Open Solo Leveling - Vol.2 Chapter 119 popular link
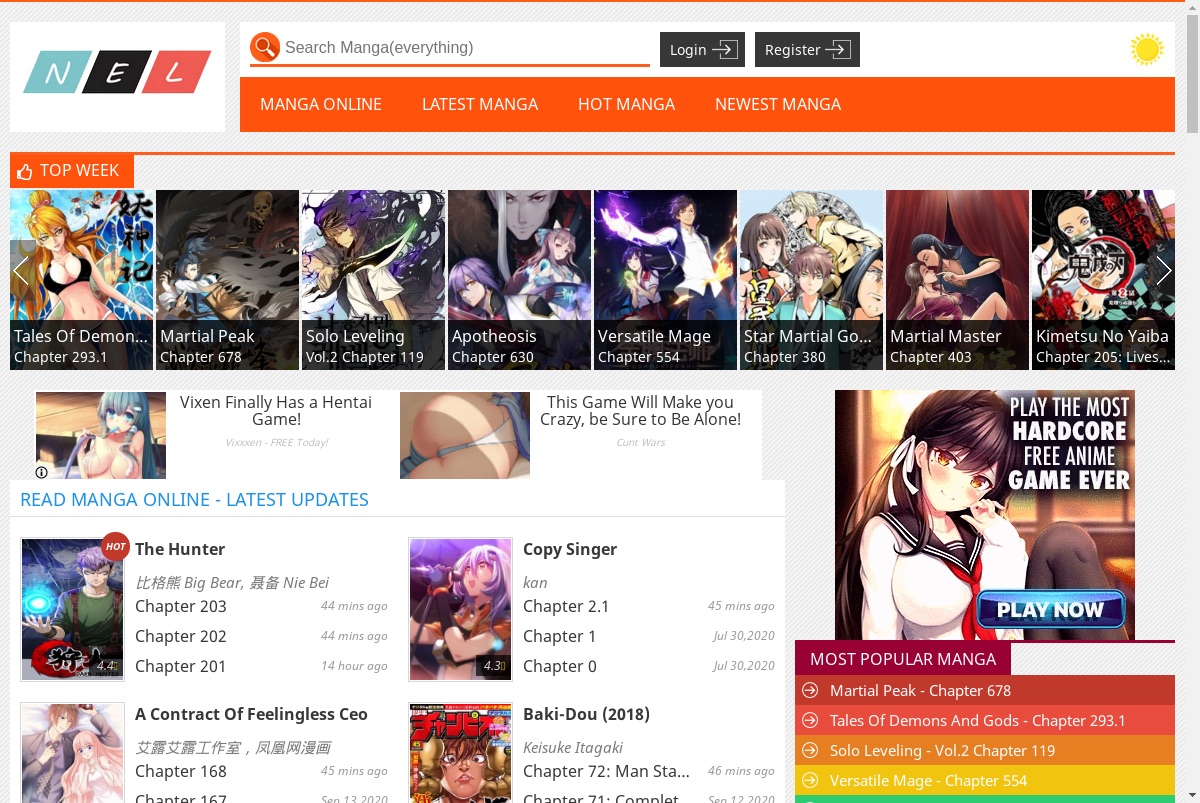The width and height of the screenshot is (1200, 803). (942, 751)
